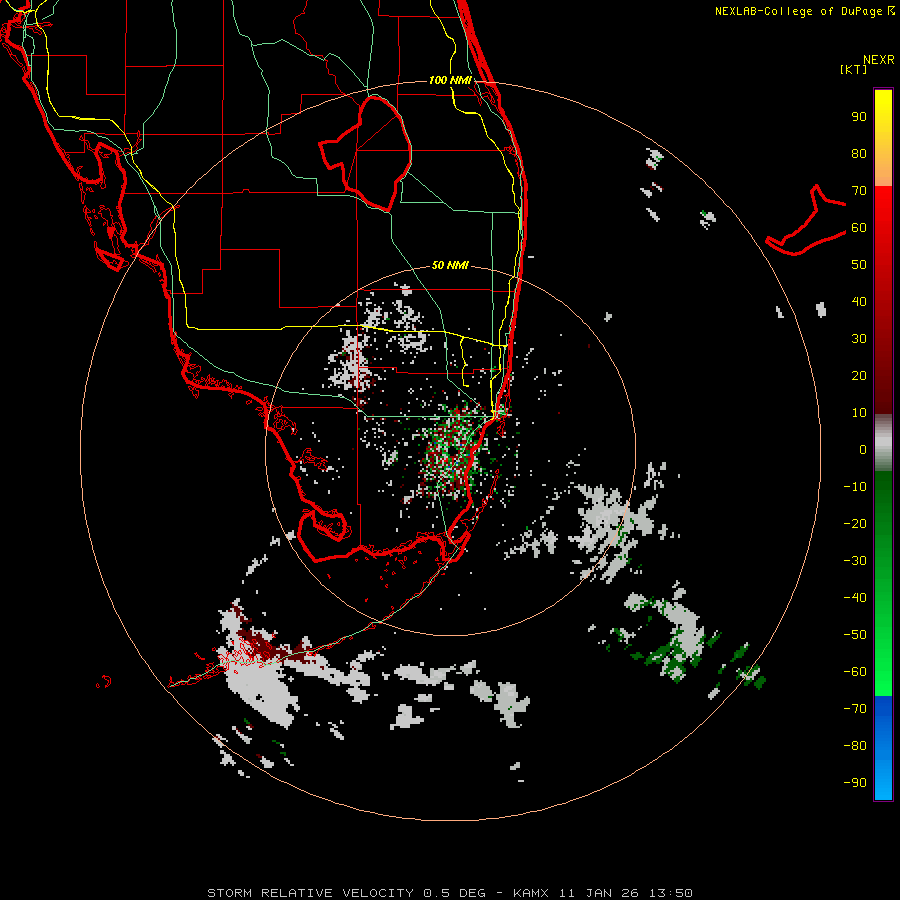This screenshot has height=900, width=900.
Task: Click the 60 value on velocity scale
Action: point(859,228)
